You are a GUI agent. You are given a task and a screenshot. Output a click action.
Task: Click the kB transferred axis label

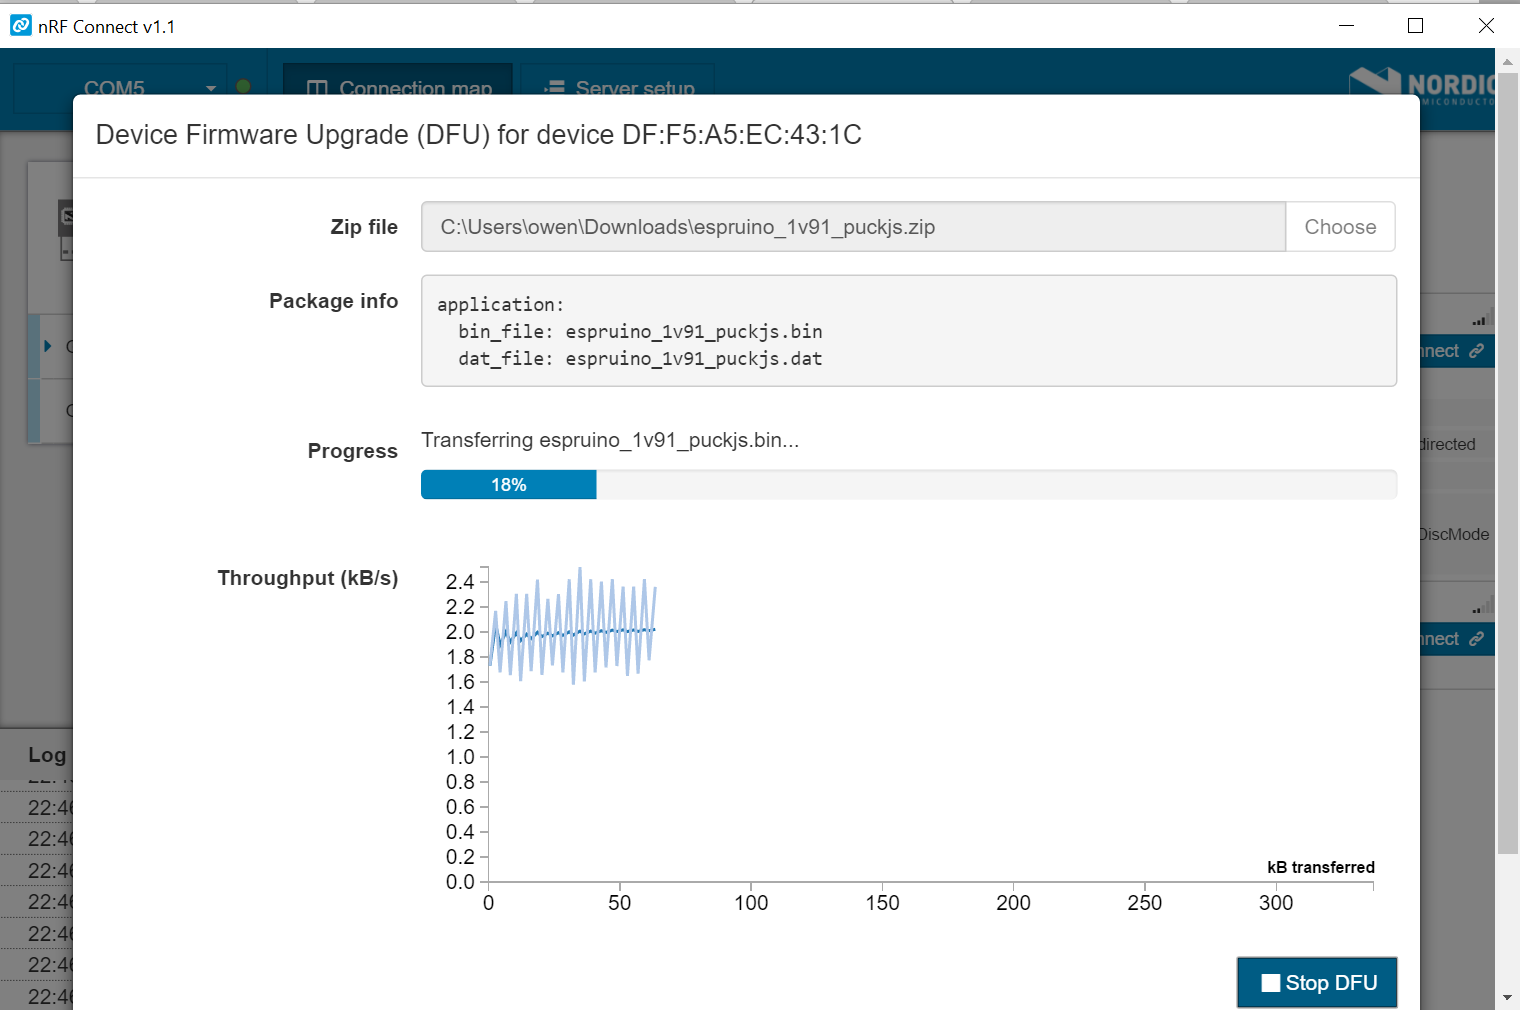pos(1320,867)
